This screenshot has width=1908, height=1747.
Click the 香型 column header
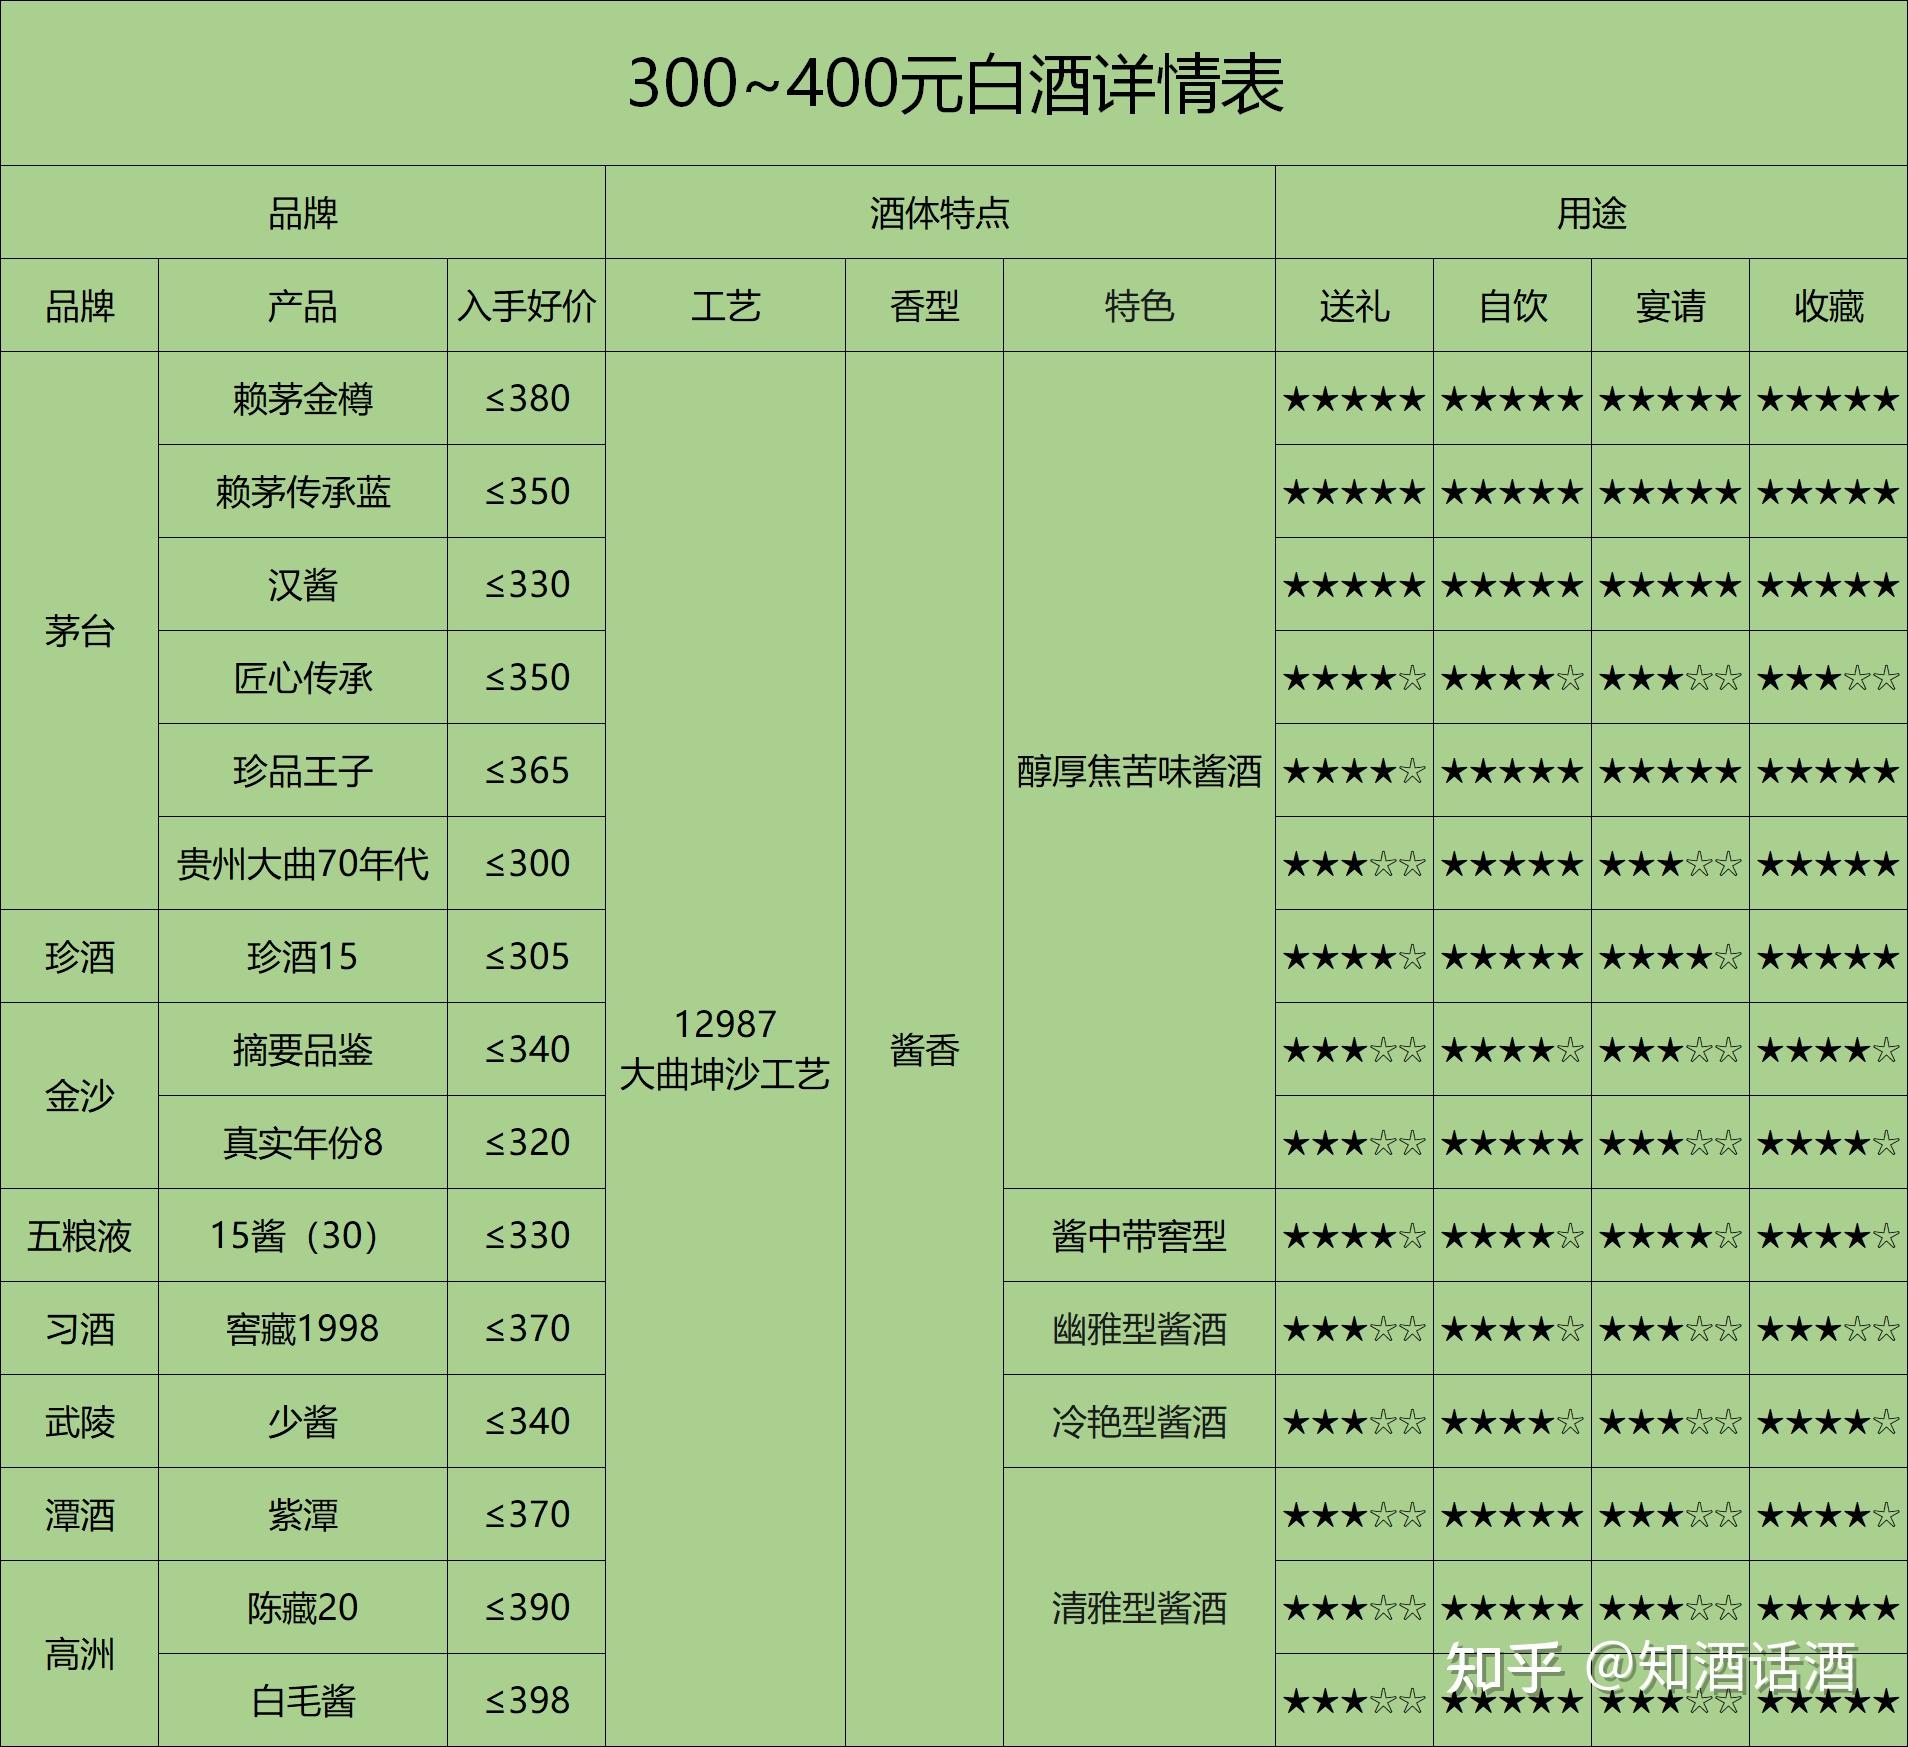[924, 305]
